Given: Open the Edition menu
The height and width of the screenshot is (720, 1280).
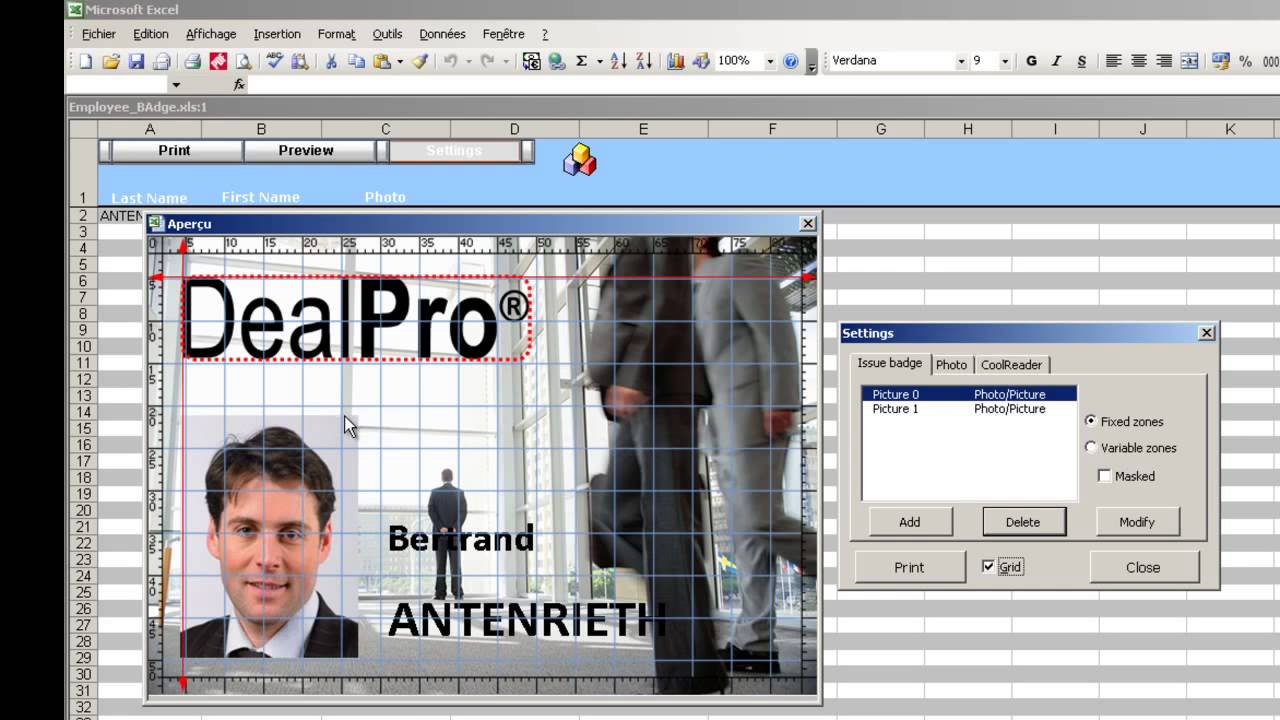Looking at the screenshot, I should tap(151, 34).
